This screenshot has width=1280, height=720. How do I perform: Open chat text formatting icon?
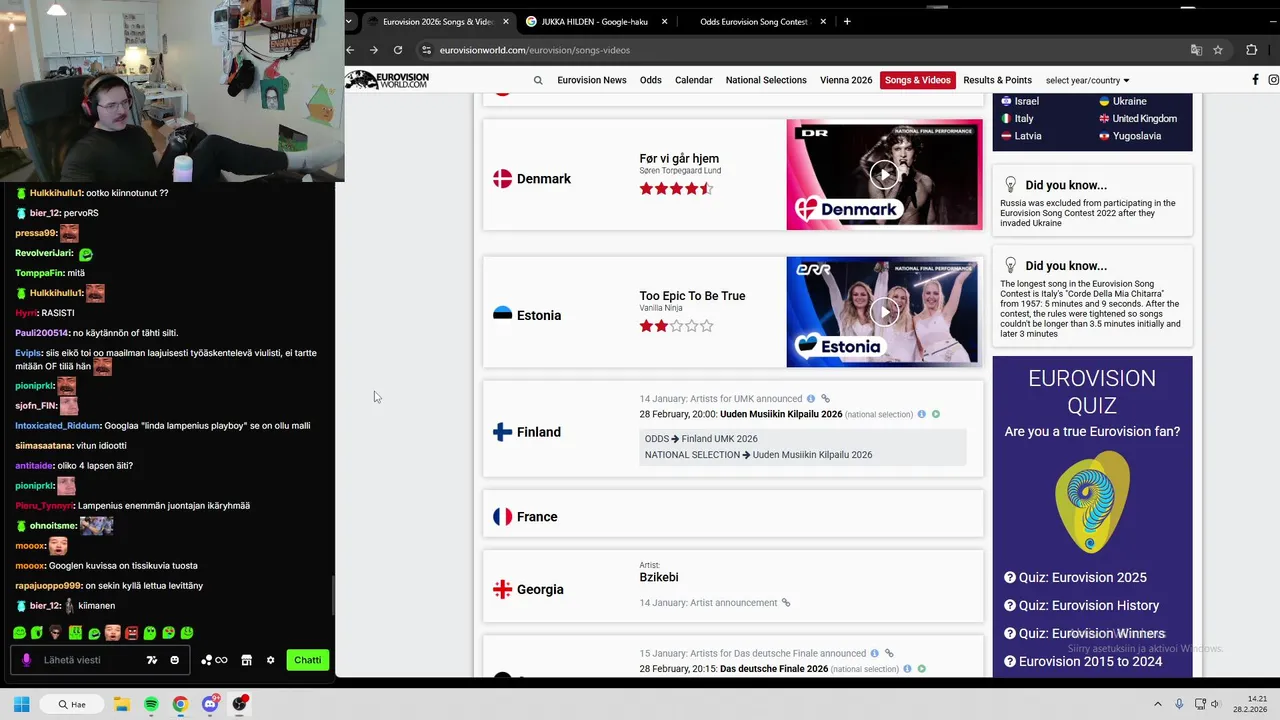(x=152, y=660)
